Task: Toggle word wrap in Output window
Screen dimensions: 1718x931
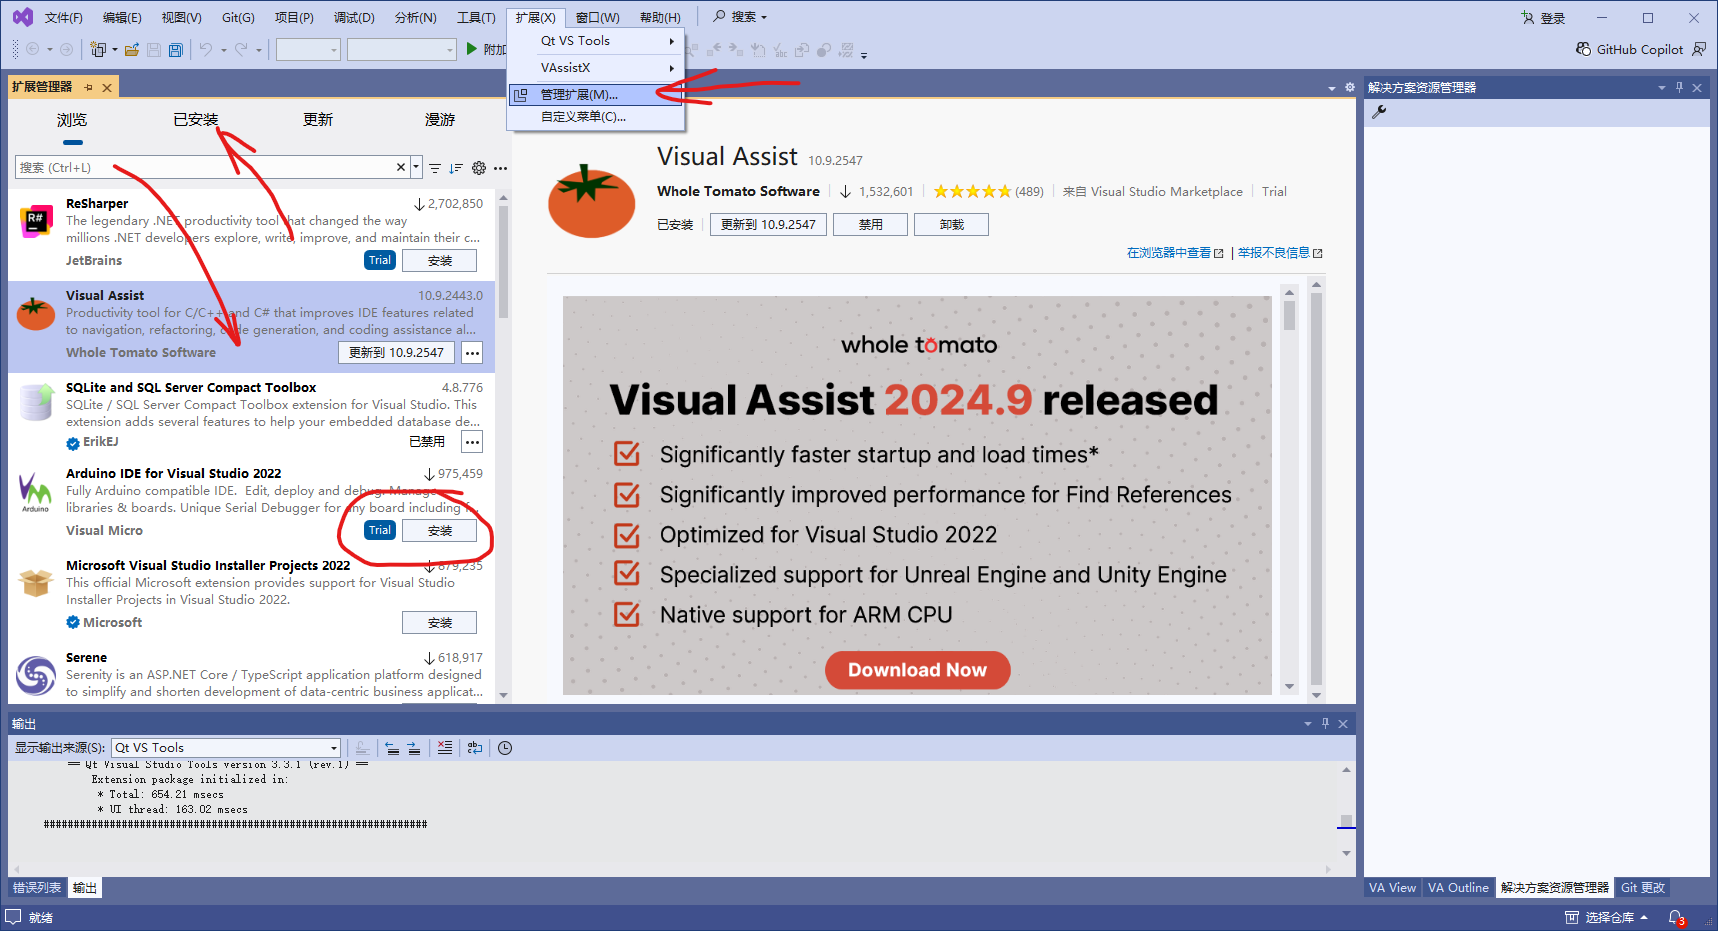Action: pos(475,747)
